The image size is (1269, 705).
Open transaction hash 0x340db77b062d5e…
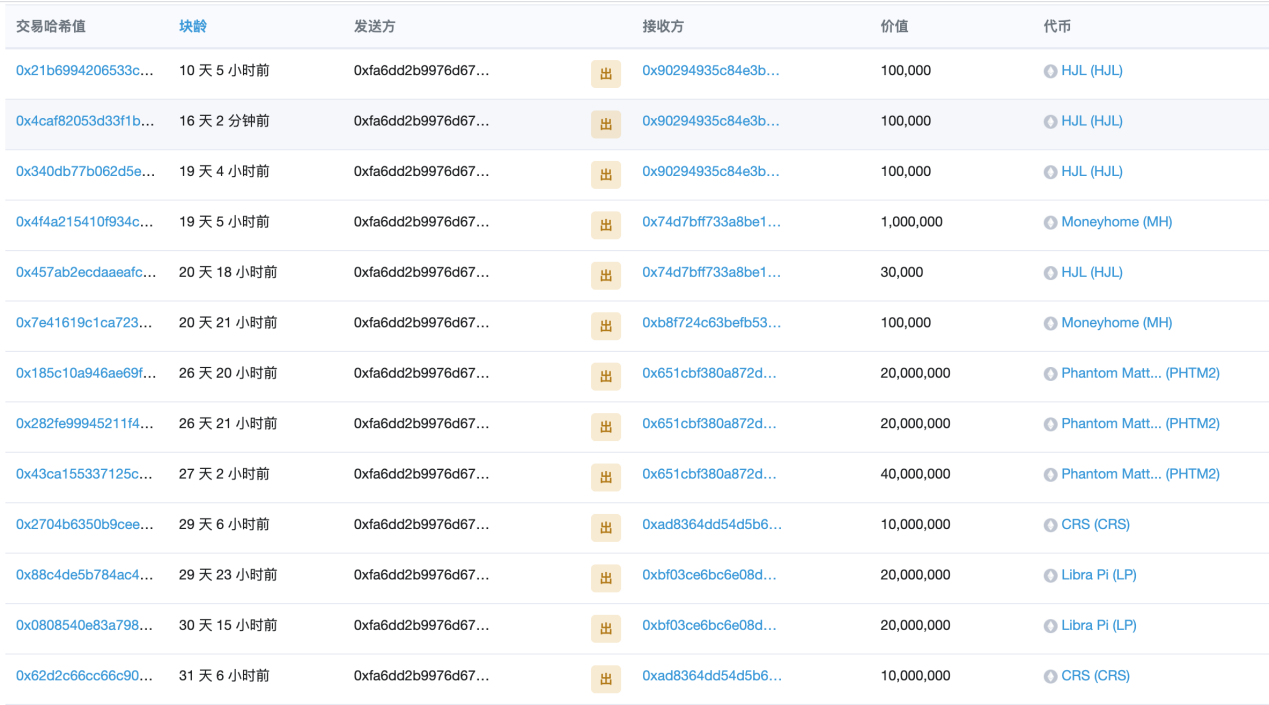point(85,172)
